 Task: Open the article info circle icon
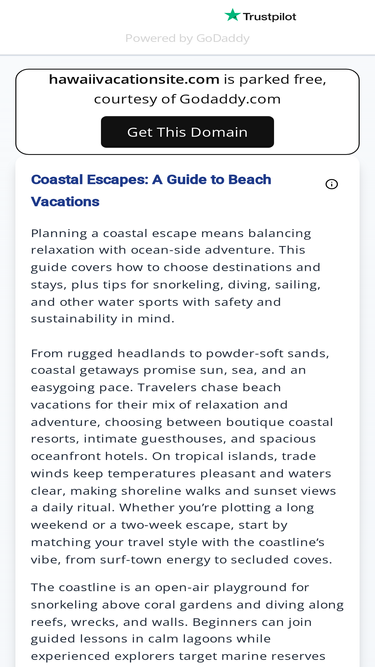pyautogui.click(x=331, y=184)
